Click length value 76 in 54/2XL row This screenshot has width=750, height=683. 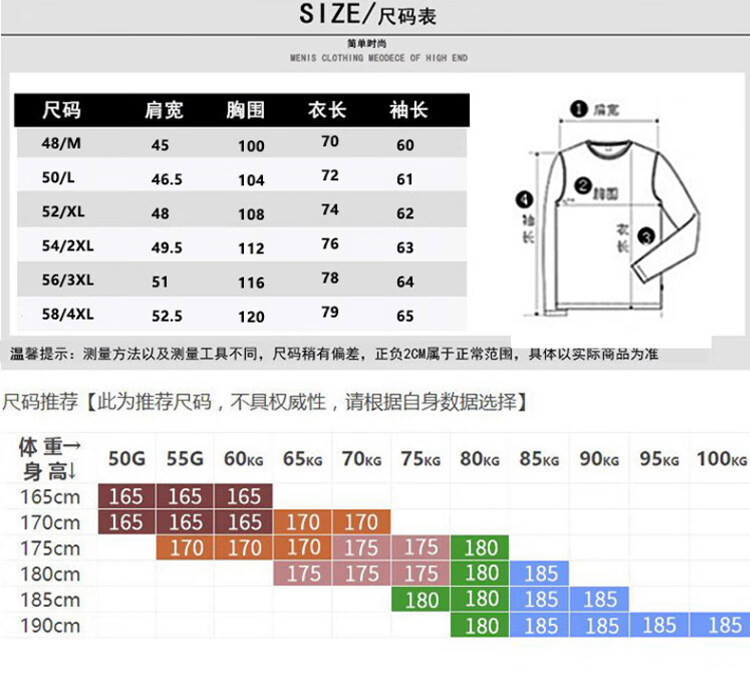[330, 244]
